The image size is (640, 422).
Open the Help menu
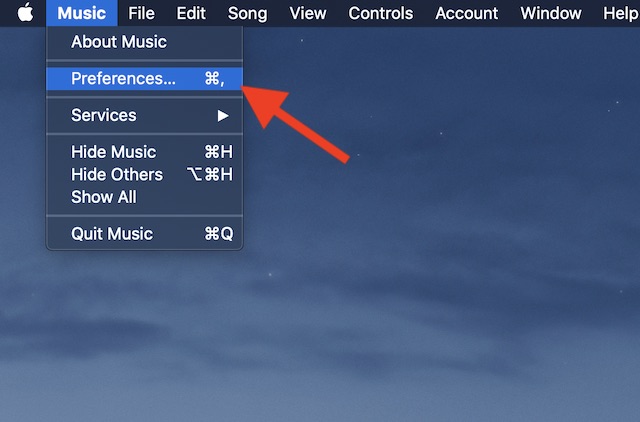[620, 13]
